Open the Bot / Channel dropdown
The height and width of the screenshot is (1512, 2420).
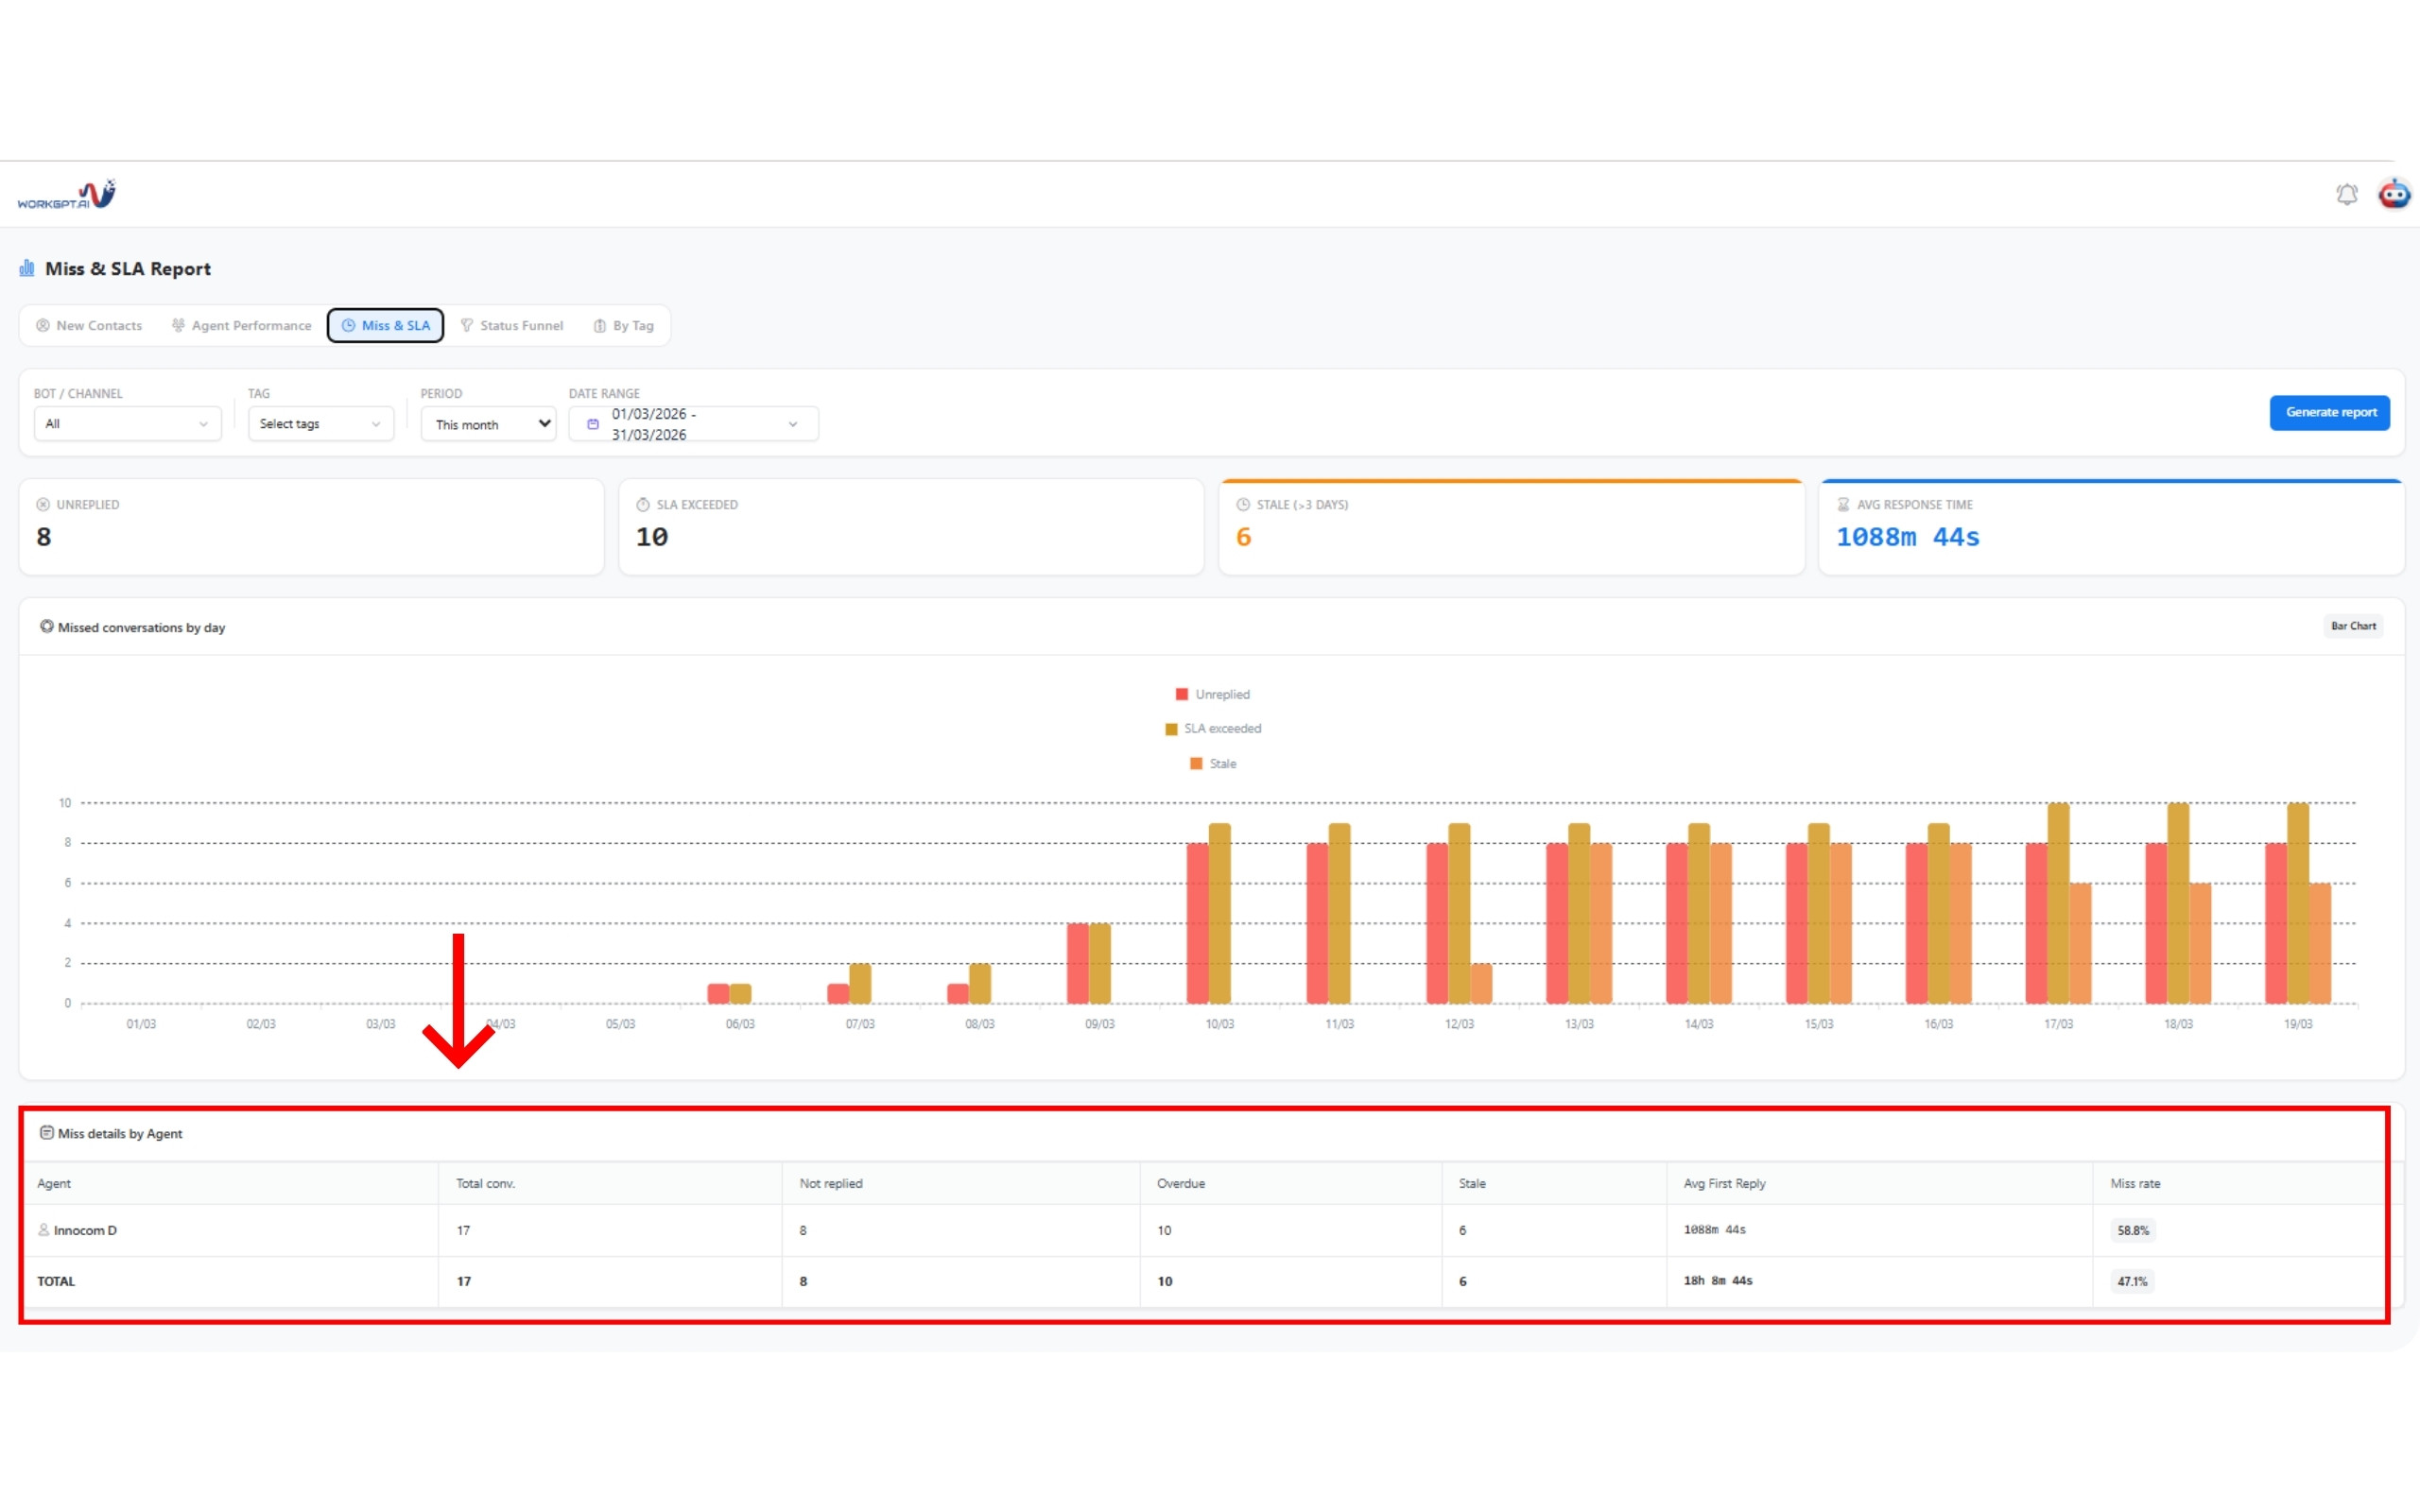pos(127,424)
